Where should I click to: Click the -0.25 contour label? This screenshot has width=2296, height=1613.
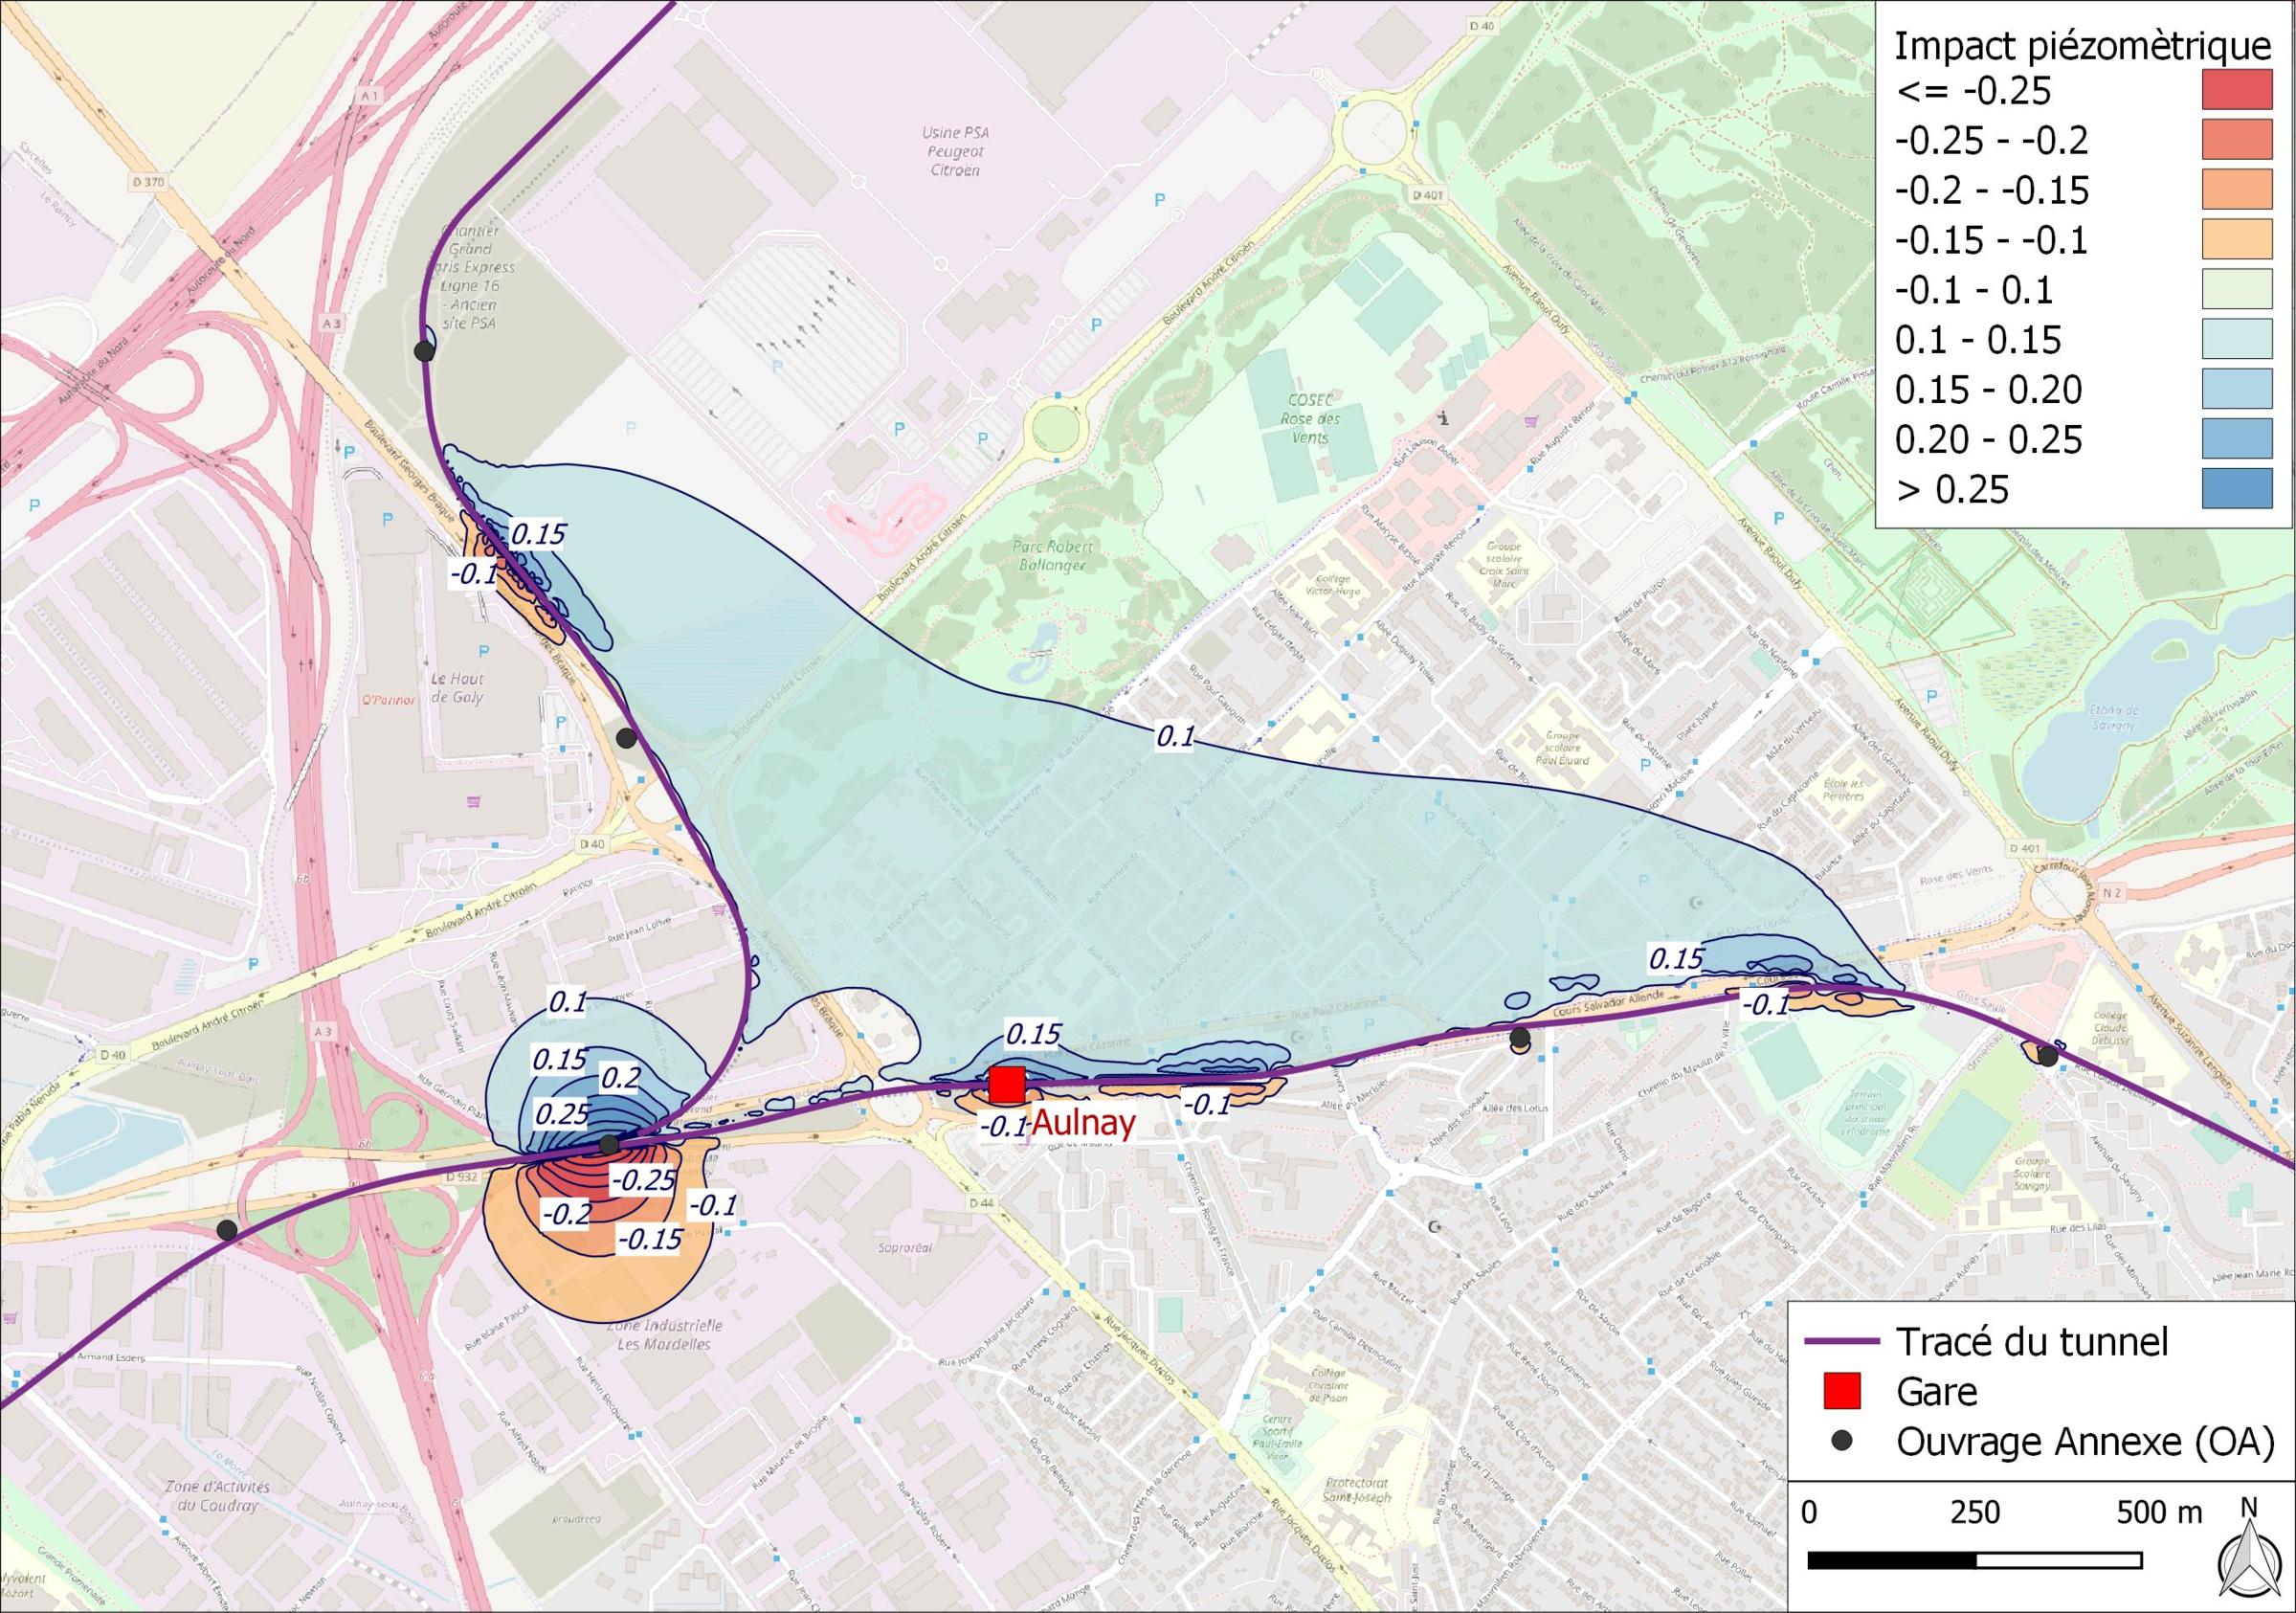[643, 1180]
